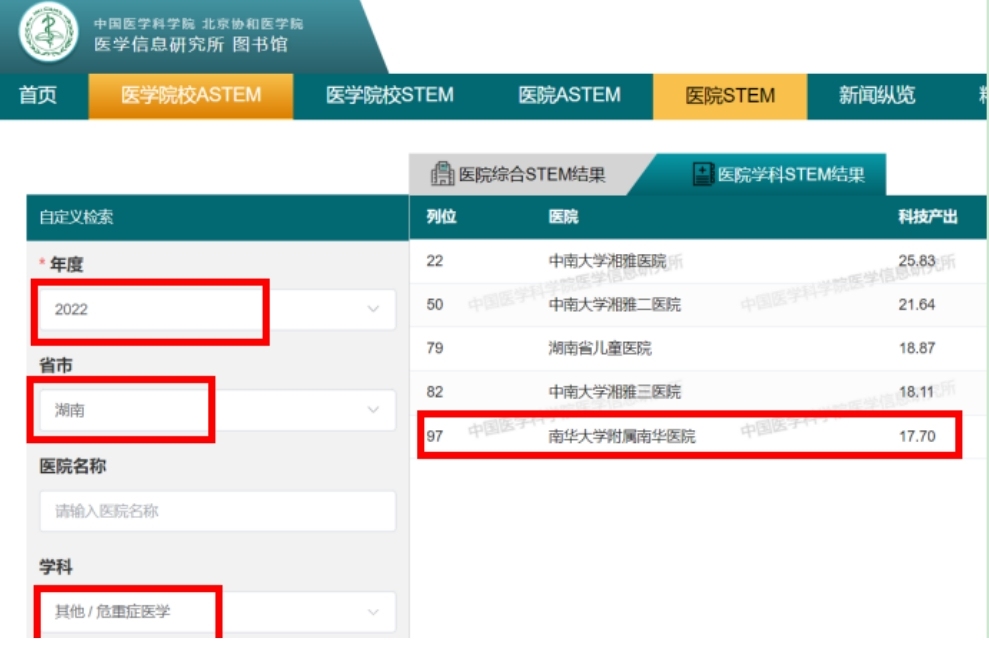Image resolution: width=989 pixels, height=661 pixels.
Task: Select the 医学院校STEM menu item
Action: 389,96
